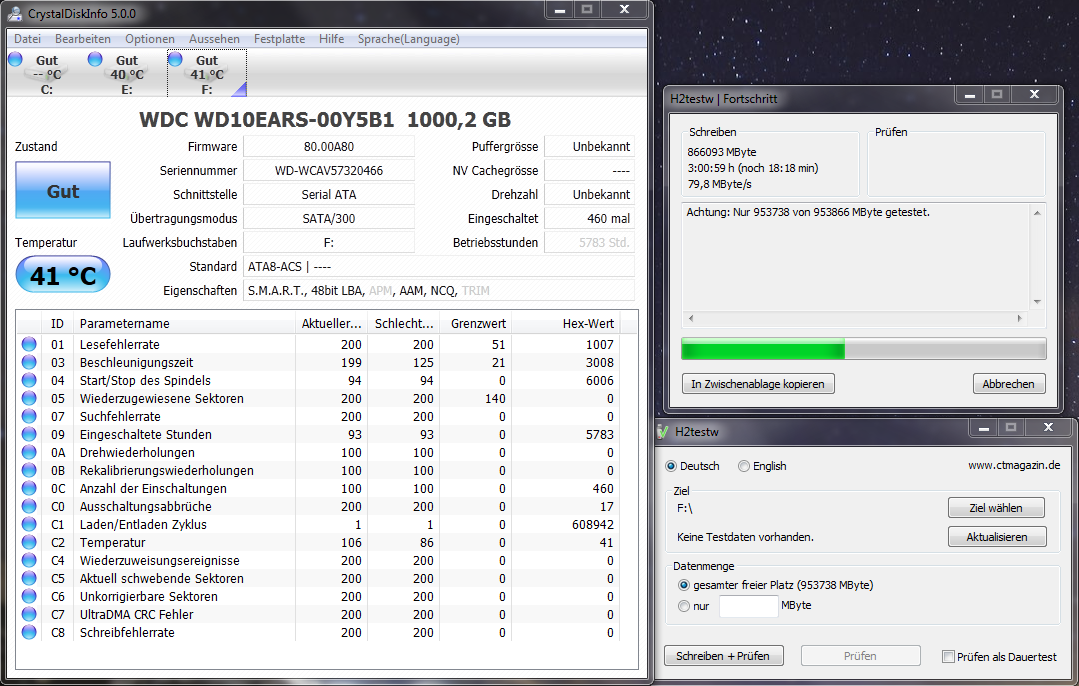This screenshot has width=1079, height=686.
Task: Click the 41 °C temperature indicator
Action: (63, 275)
